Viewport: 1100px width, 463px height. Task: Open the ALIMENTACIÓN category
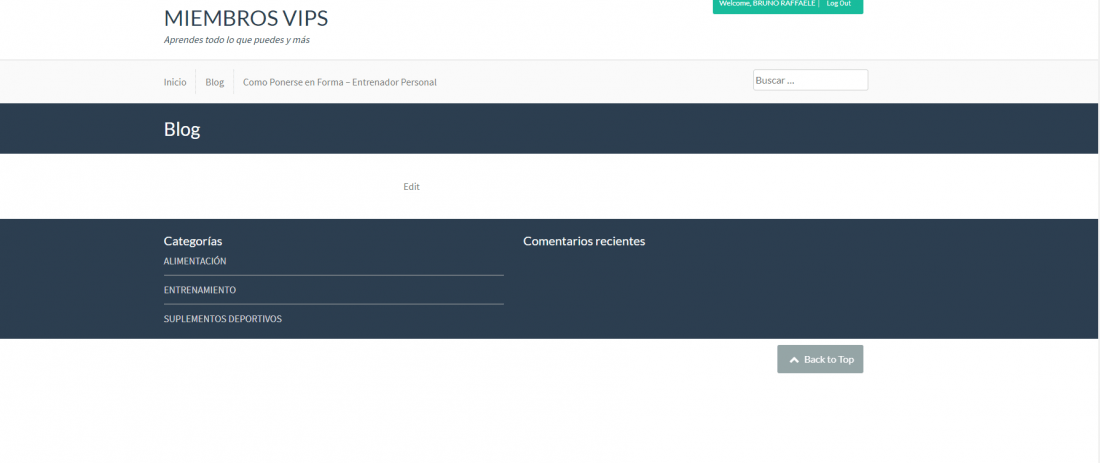(x=195, y=261)
